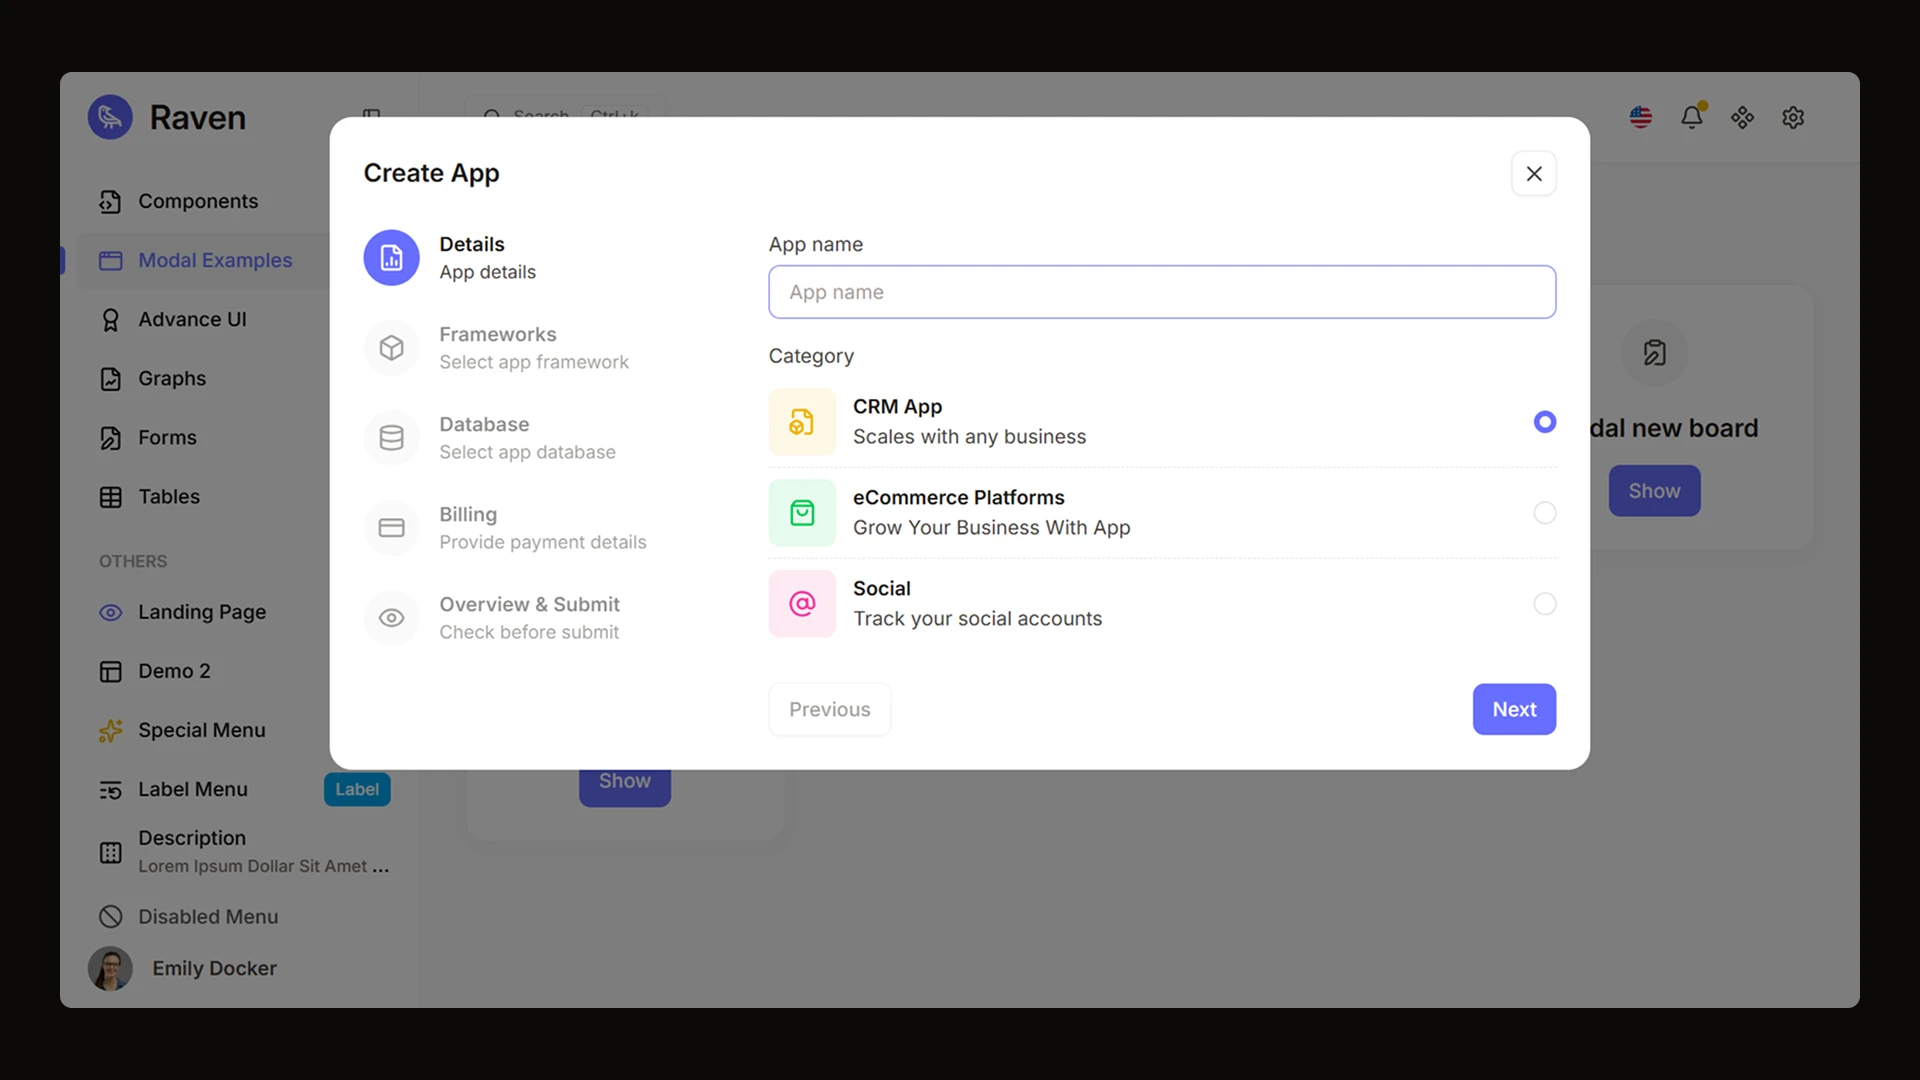
Task: Open Demo 2 menu item
Action: 174,671
